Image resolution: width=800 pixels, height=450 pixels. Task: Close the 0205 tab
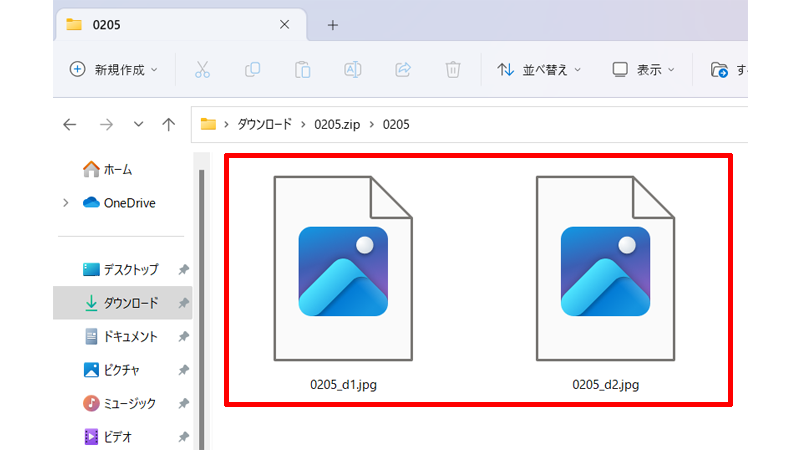coord(285,24)
